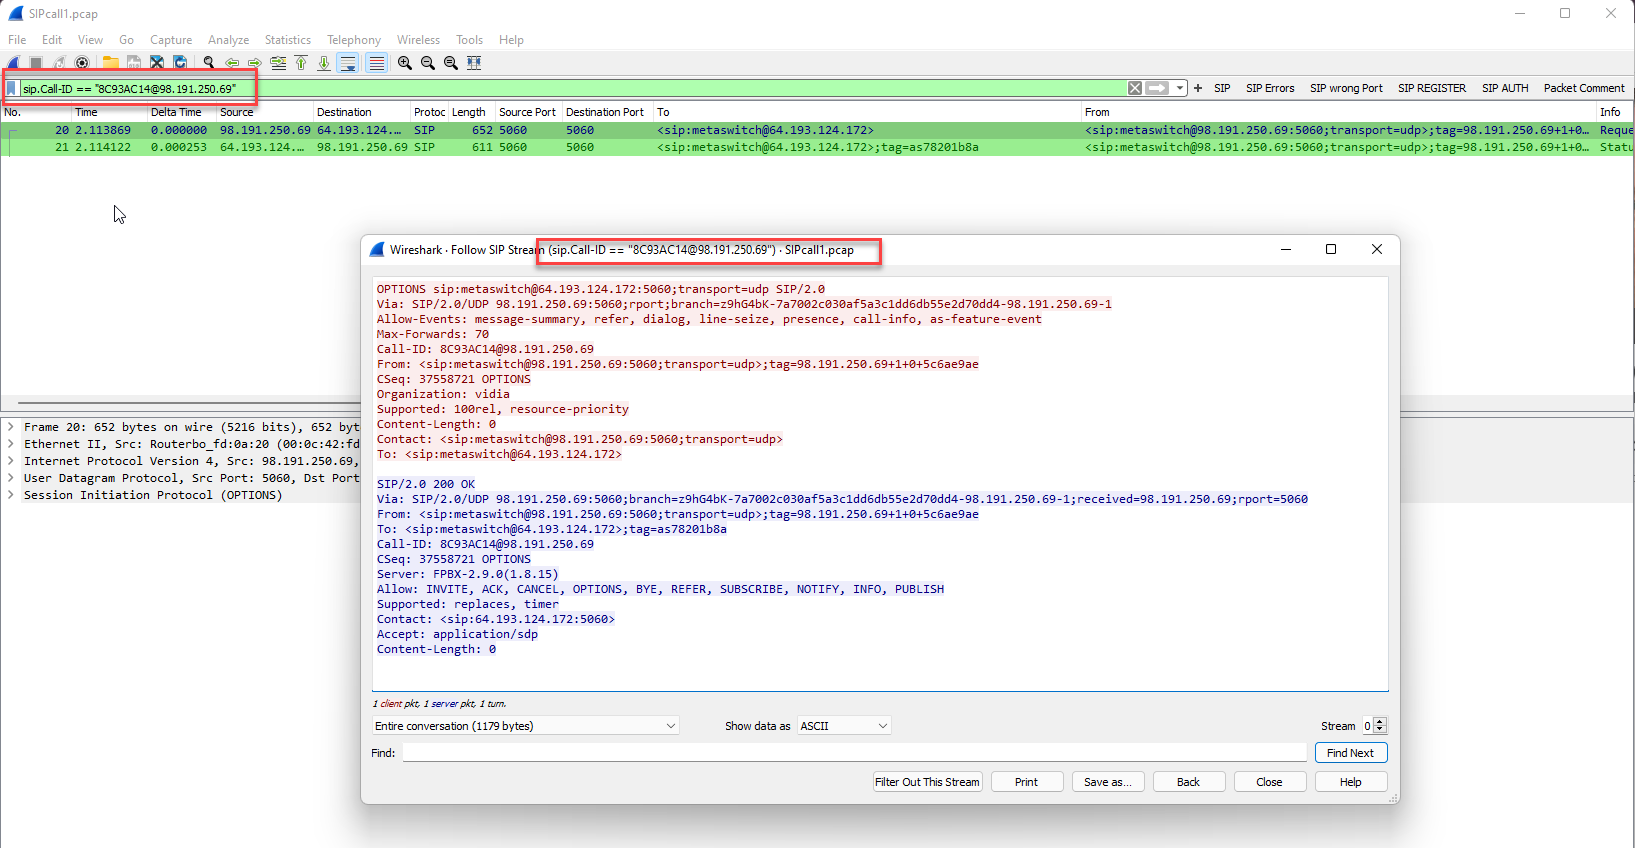
Task: Open the Telephony menu
Action: click(x=353, y=40)
